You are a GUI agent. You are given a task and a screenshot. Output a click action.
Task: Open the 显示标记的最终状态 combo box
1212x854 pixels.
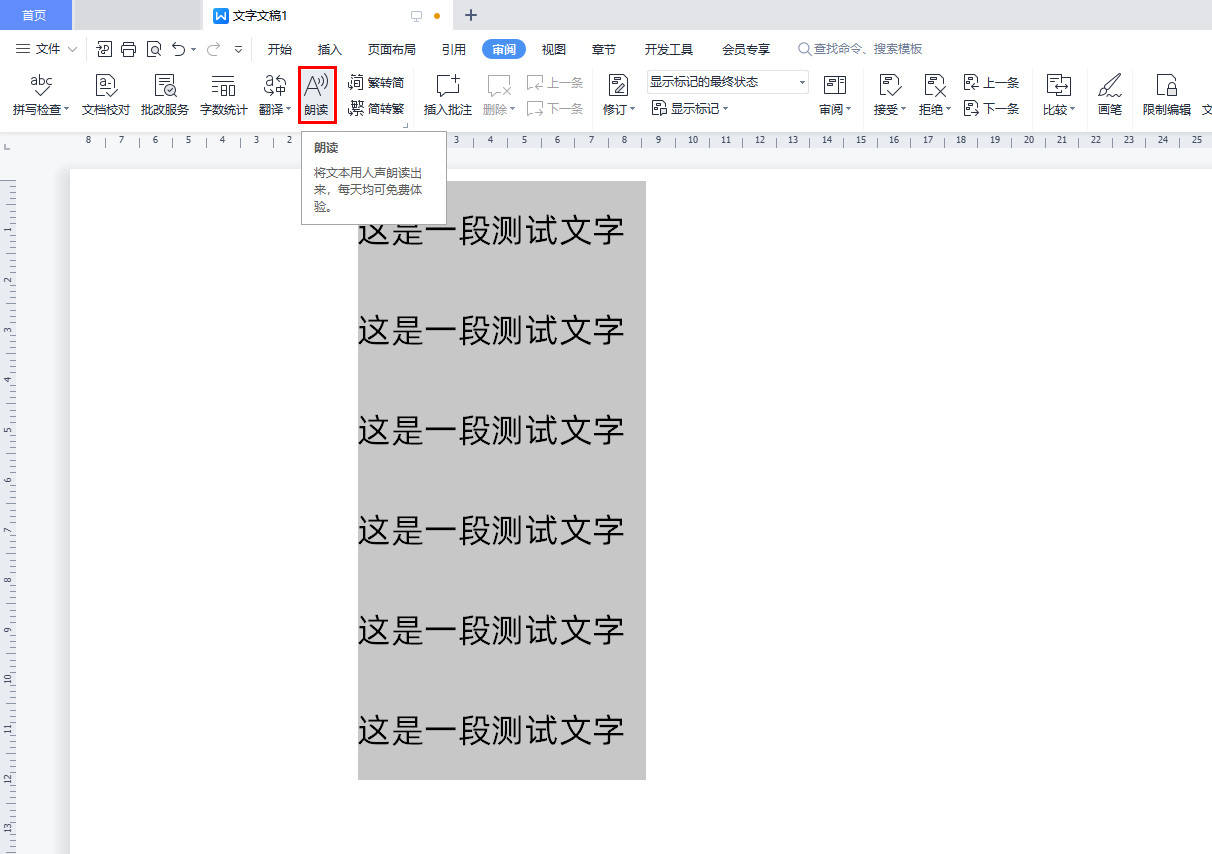point(727,82)
